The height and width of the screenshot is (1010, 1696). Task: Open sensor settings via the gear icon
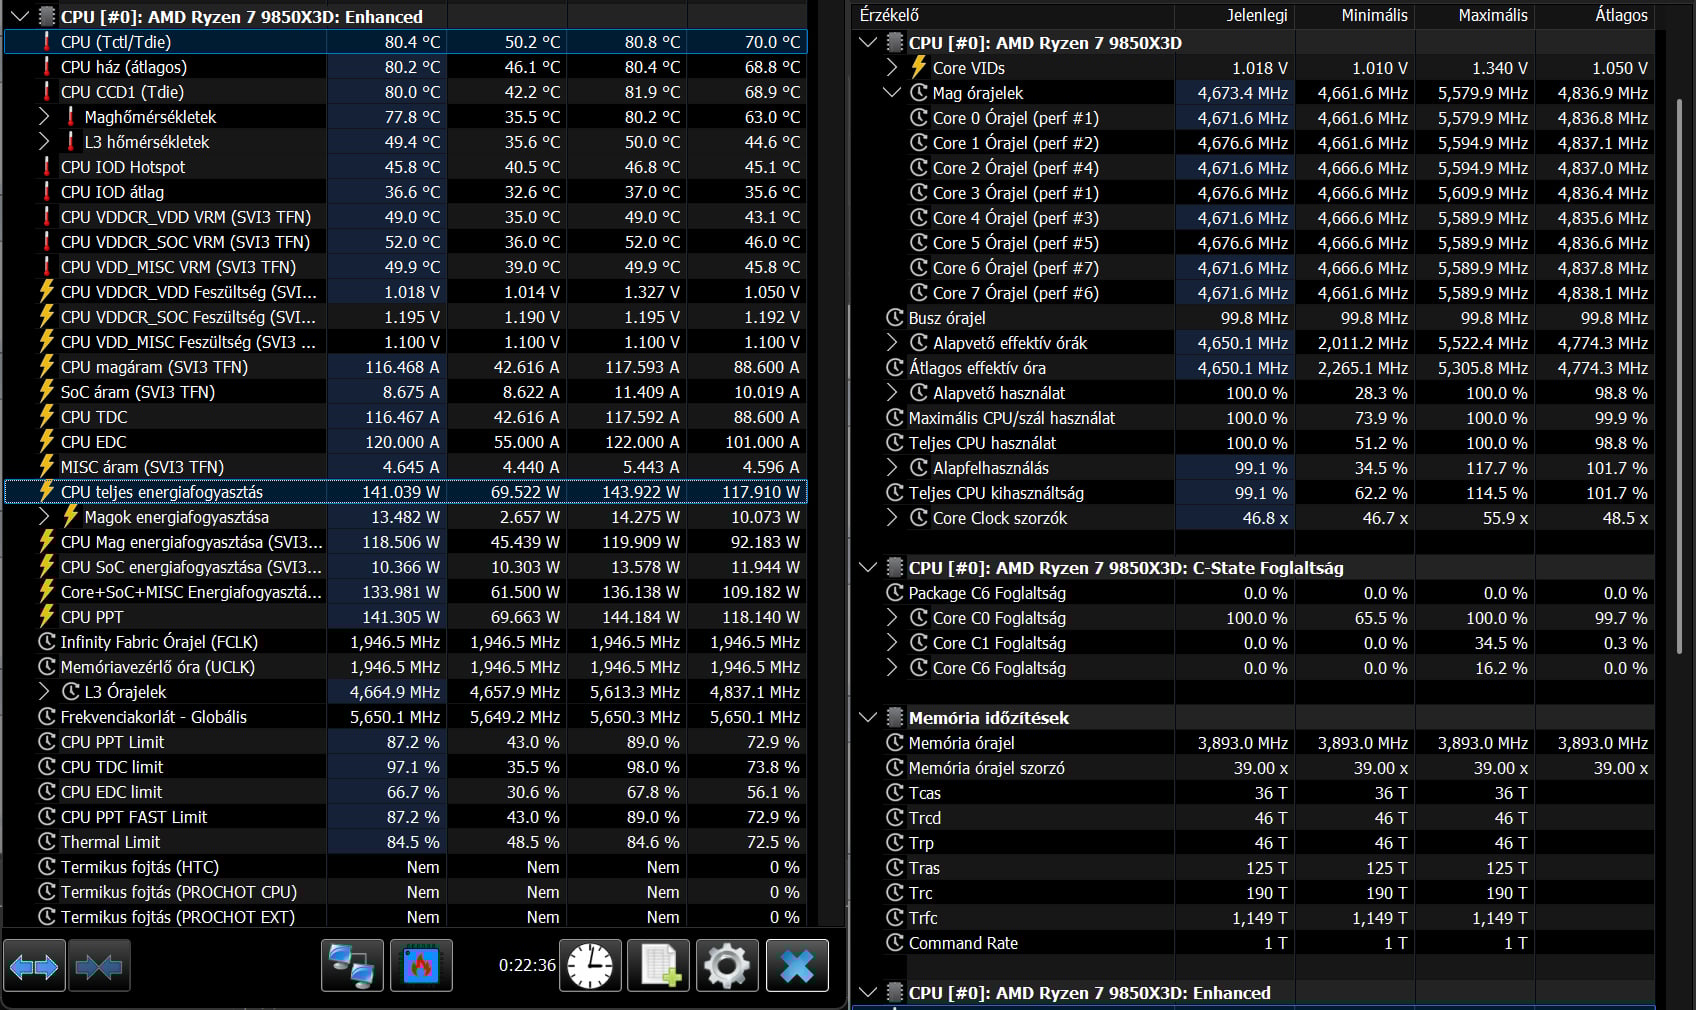coord(727,966)
